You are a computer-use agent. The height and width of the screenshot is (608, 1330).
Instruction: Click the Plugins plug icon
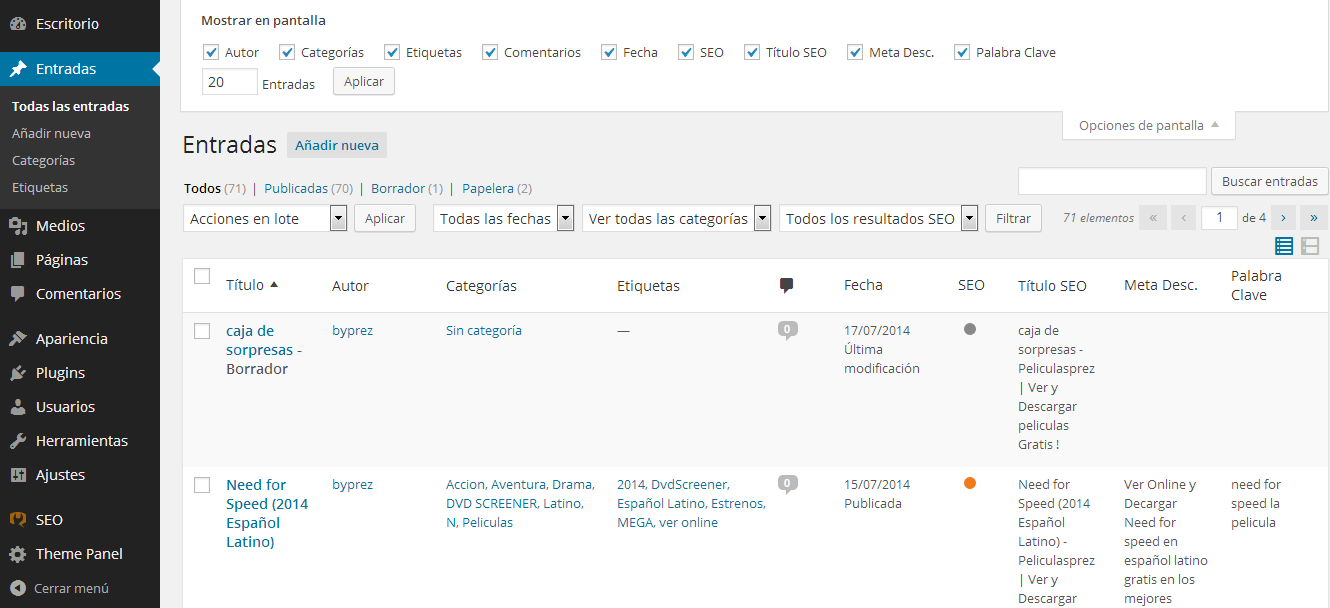(x=18, y=373)
